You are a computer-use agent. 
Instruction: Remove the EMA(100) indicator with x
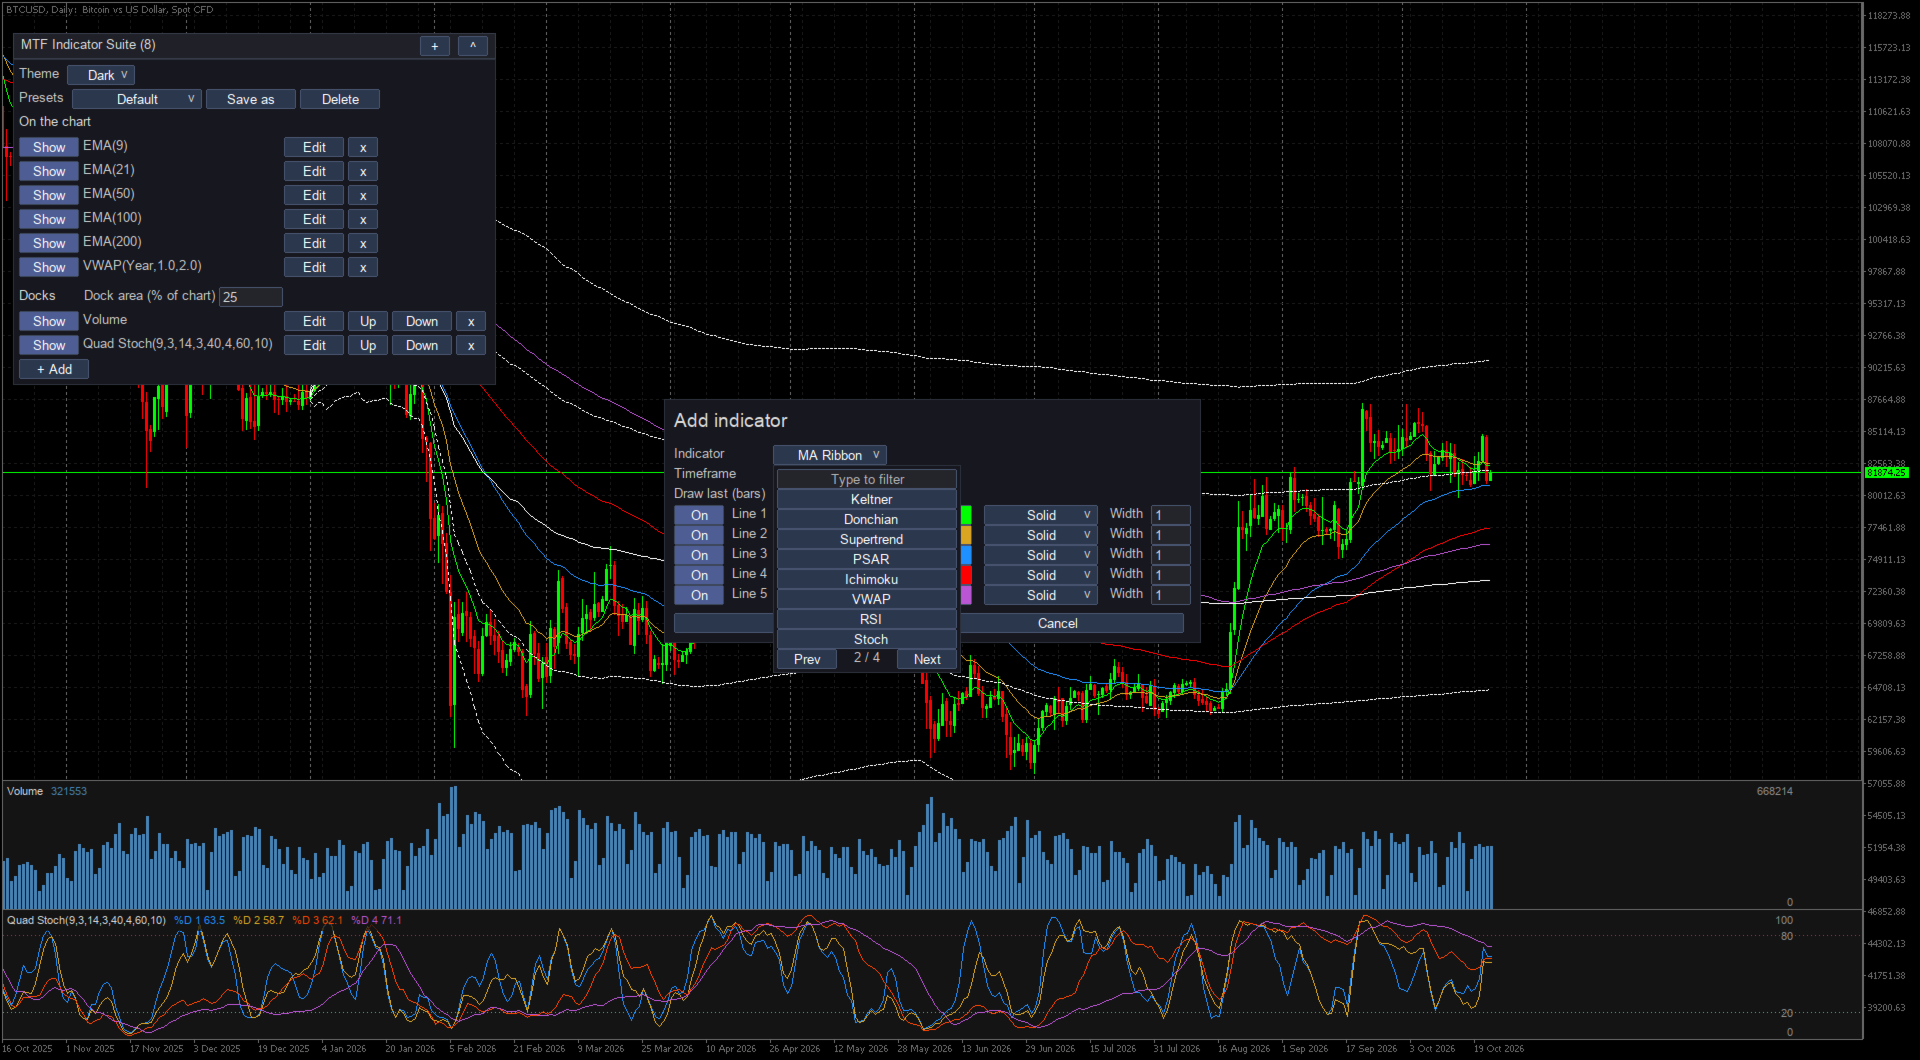click(363, 220)
